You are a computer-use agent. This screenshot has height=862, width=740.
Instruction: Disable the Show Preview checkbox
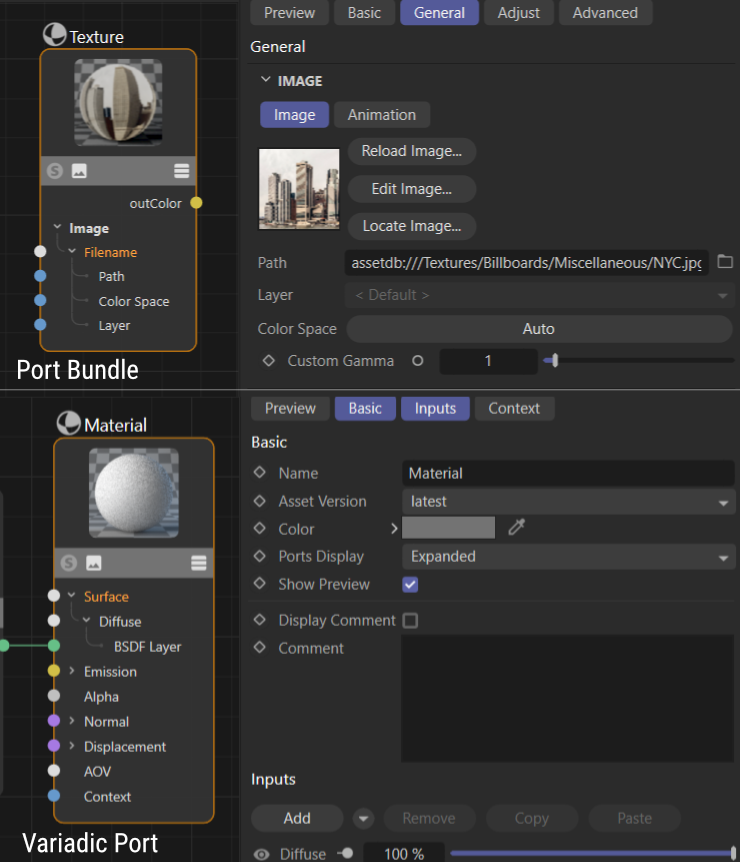[410, 584]
